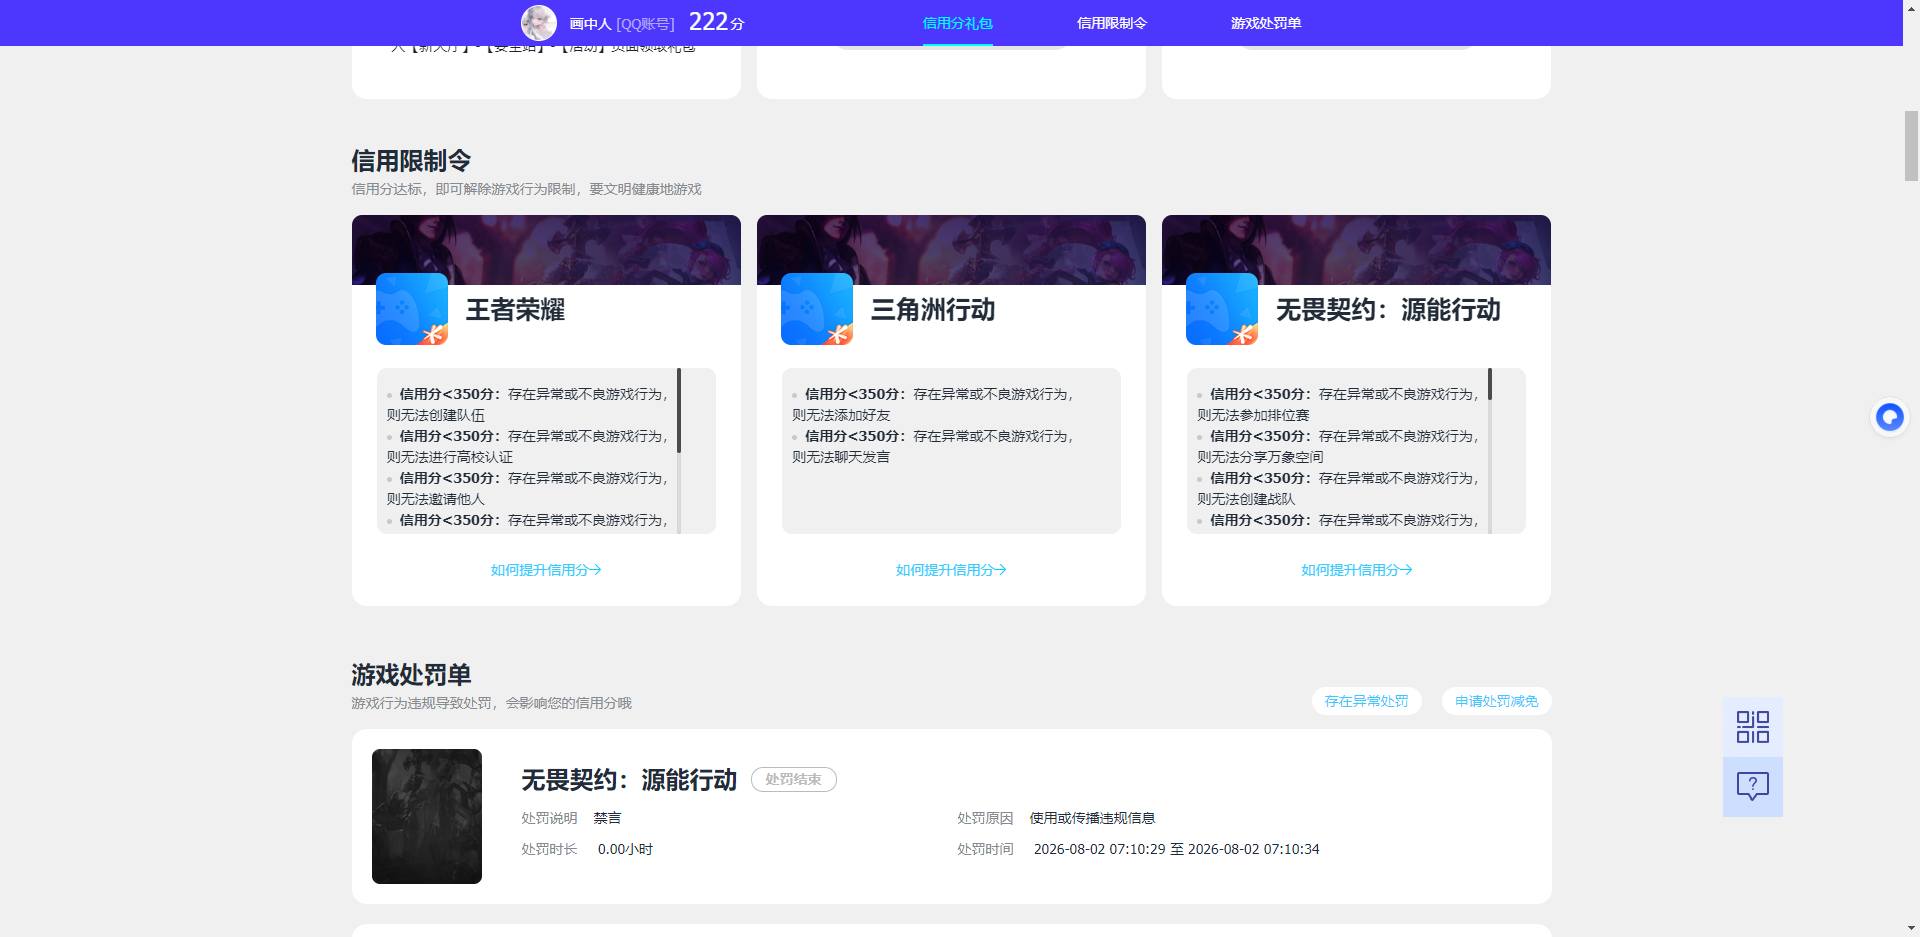Open the 三角洲行动 game icon

(x=817, y=309)
